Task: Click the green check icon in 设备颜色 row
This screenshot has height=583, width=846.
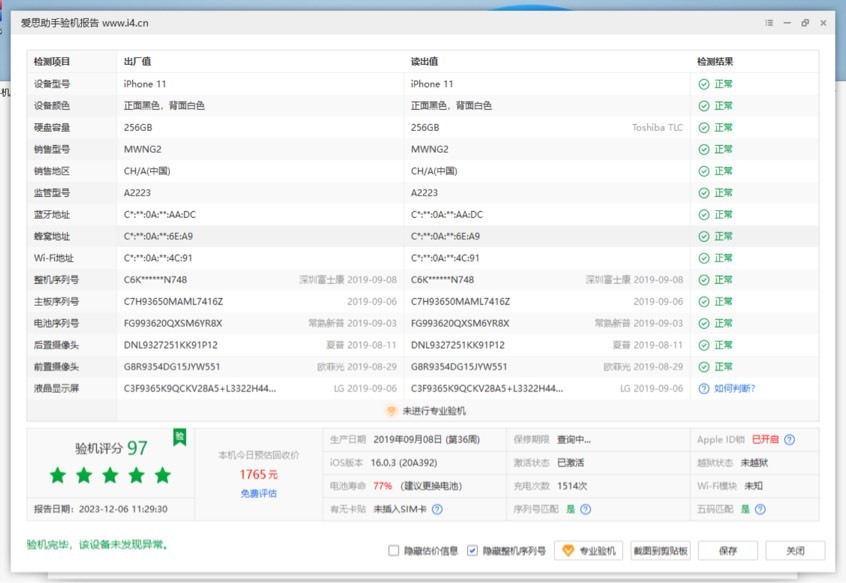Action: (704, 106)
